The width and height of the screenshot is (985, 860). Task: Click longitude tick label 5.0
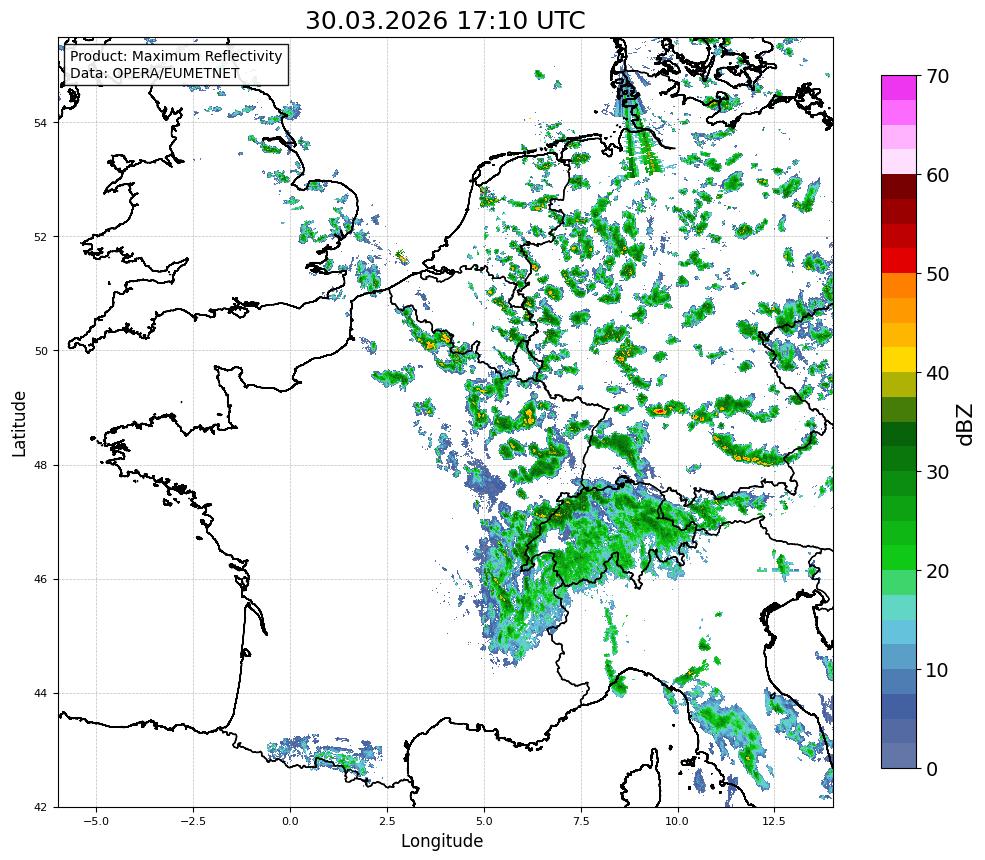(x=484, y=820)
